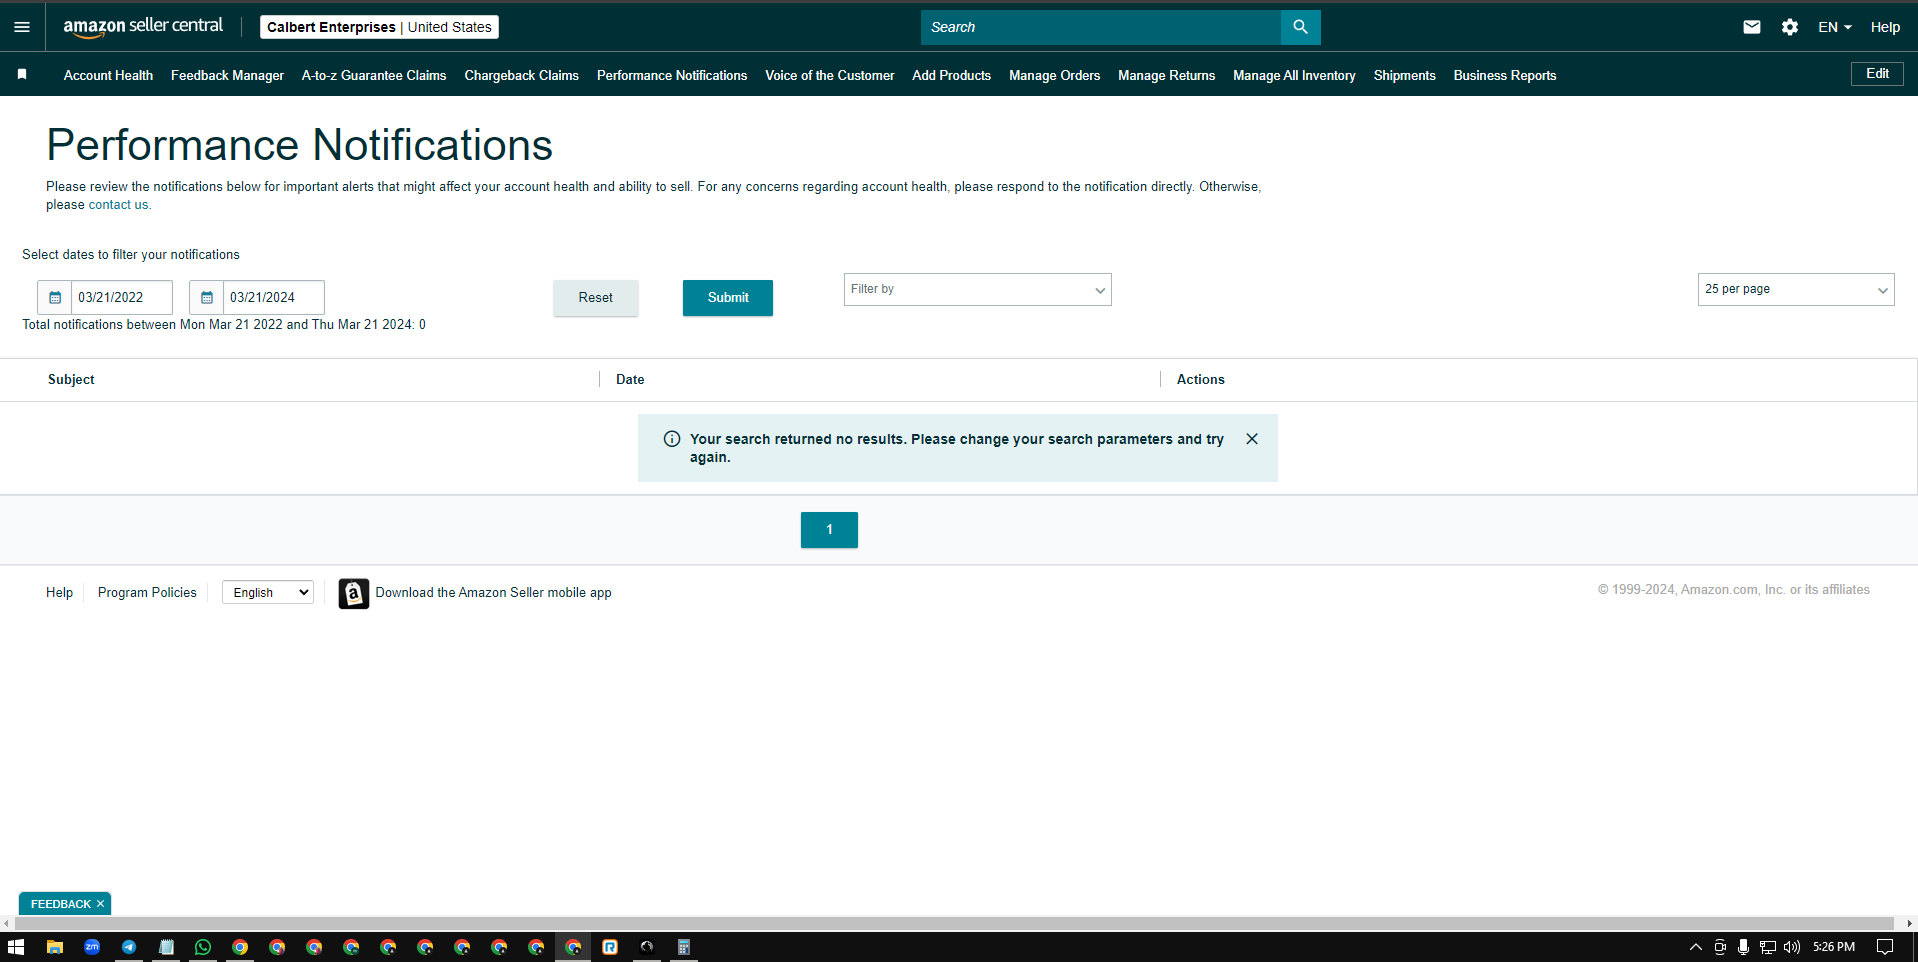
Task: Open Manage Orders
Action: coord(1054,75)
